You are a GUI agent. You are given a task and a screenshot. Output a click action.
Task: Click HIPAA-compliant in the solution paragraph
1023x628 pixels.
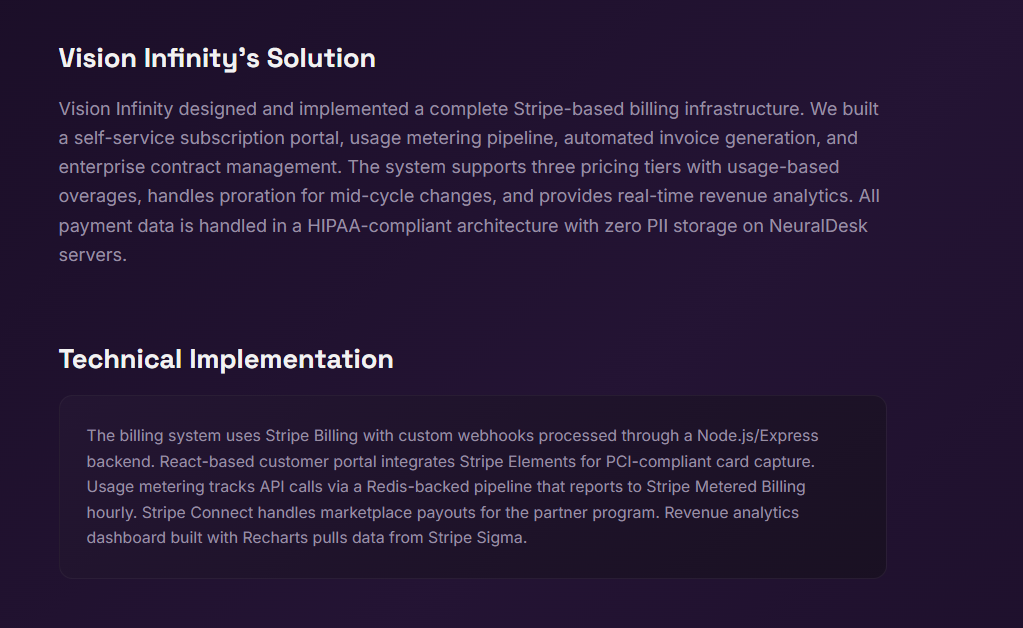pyautogui.click(x=379, y=226)
